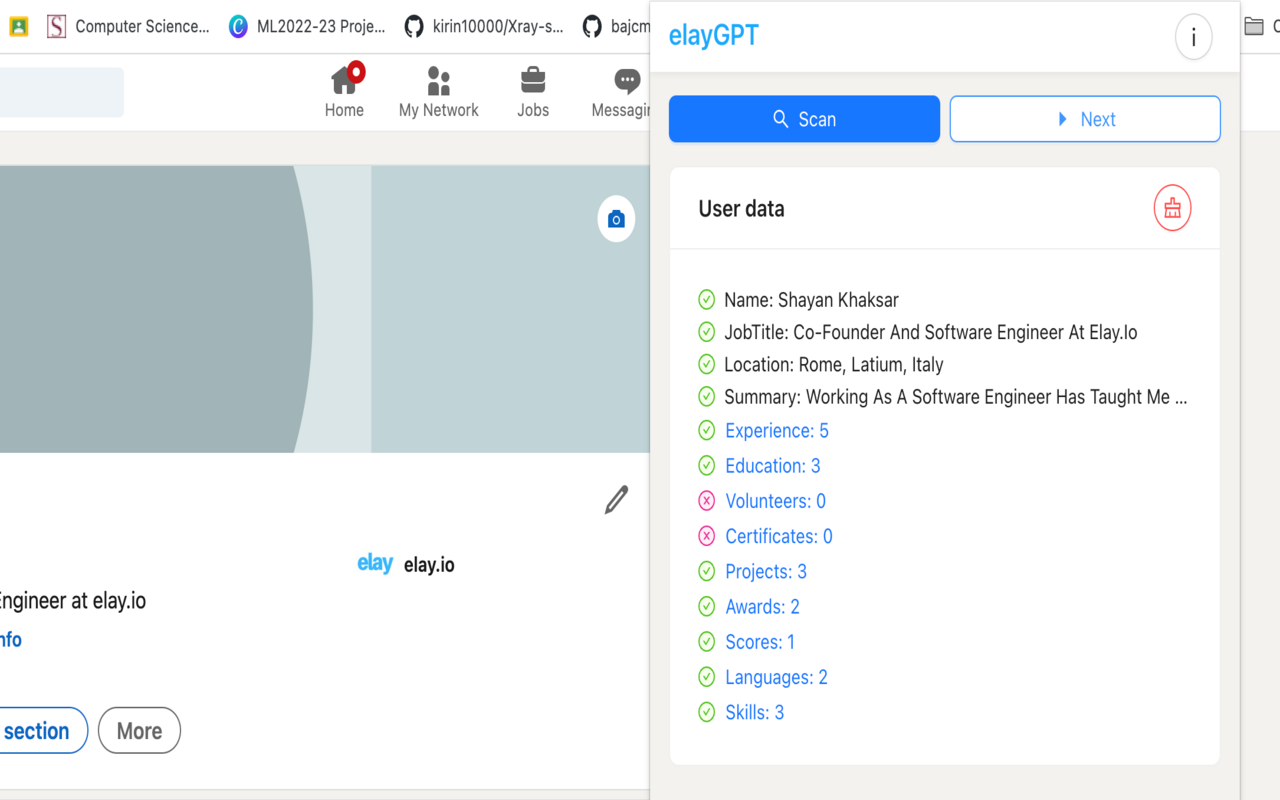Open the kirin10000/Xray GitHub bookmark
The image size is (1280, 800).
(x=484, y=27)
